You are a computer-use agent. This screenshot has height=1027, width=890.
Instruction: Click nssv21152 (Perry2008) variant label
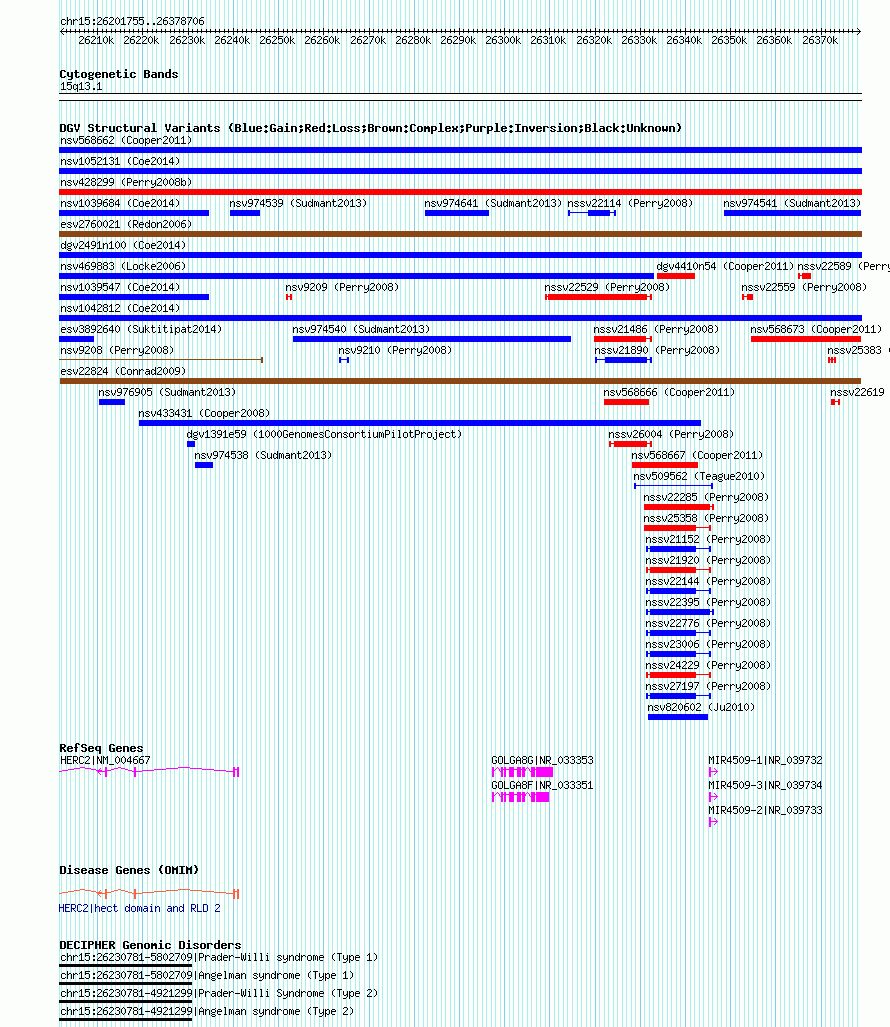tap(708, 538)
